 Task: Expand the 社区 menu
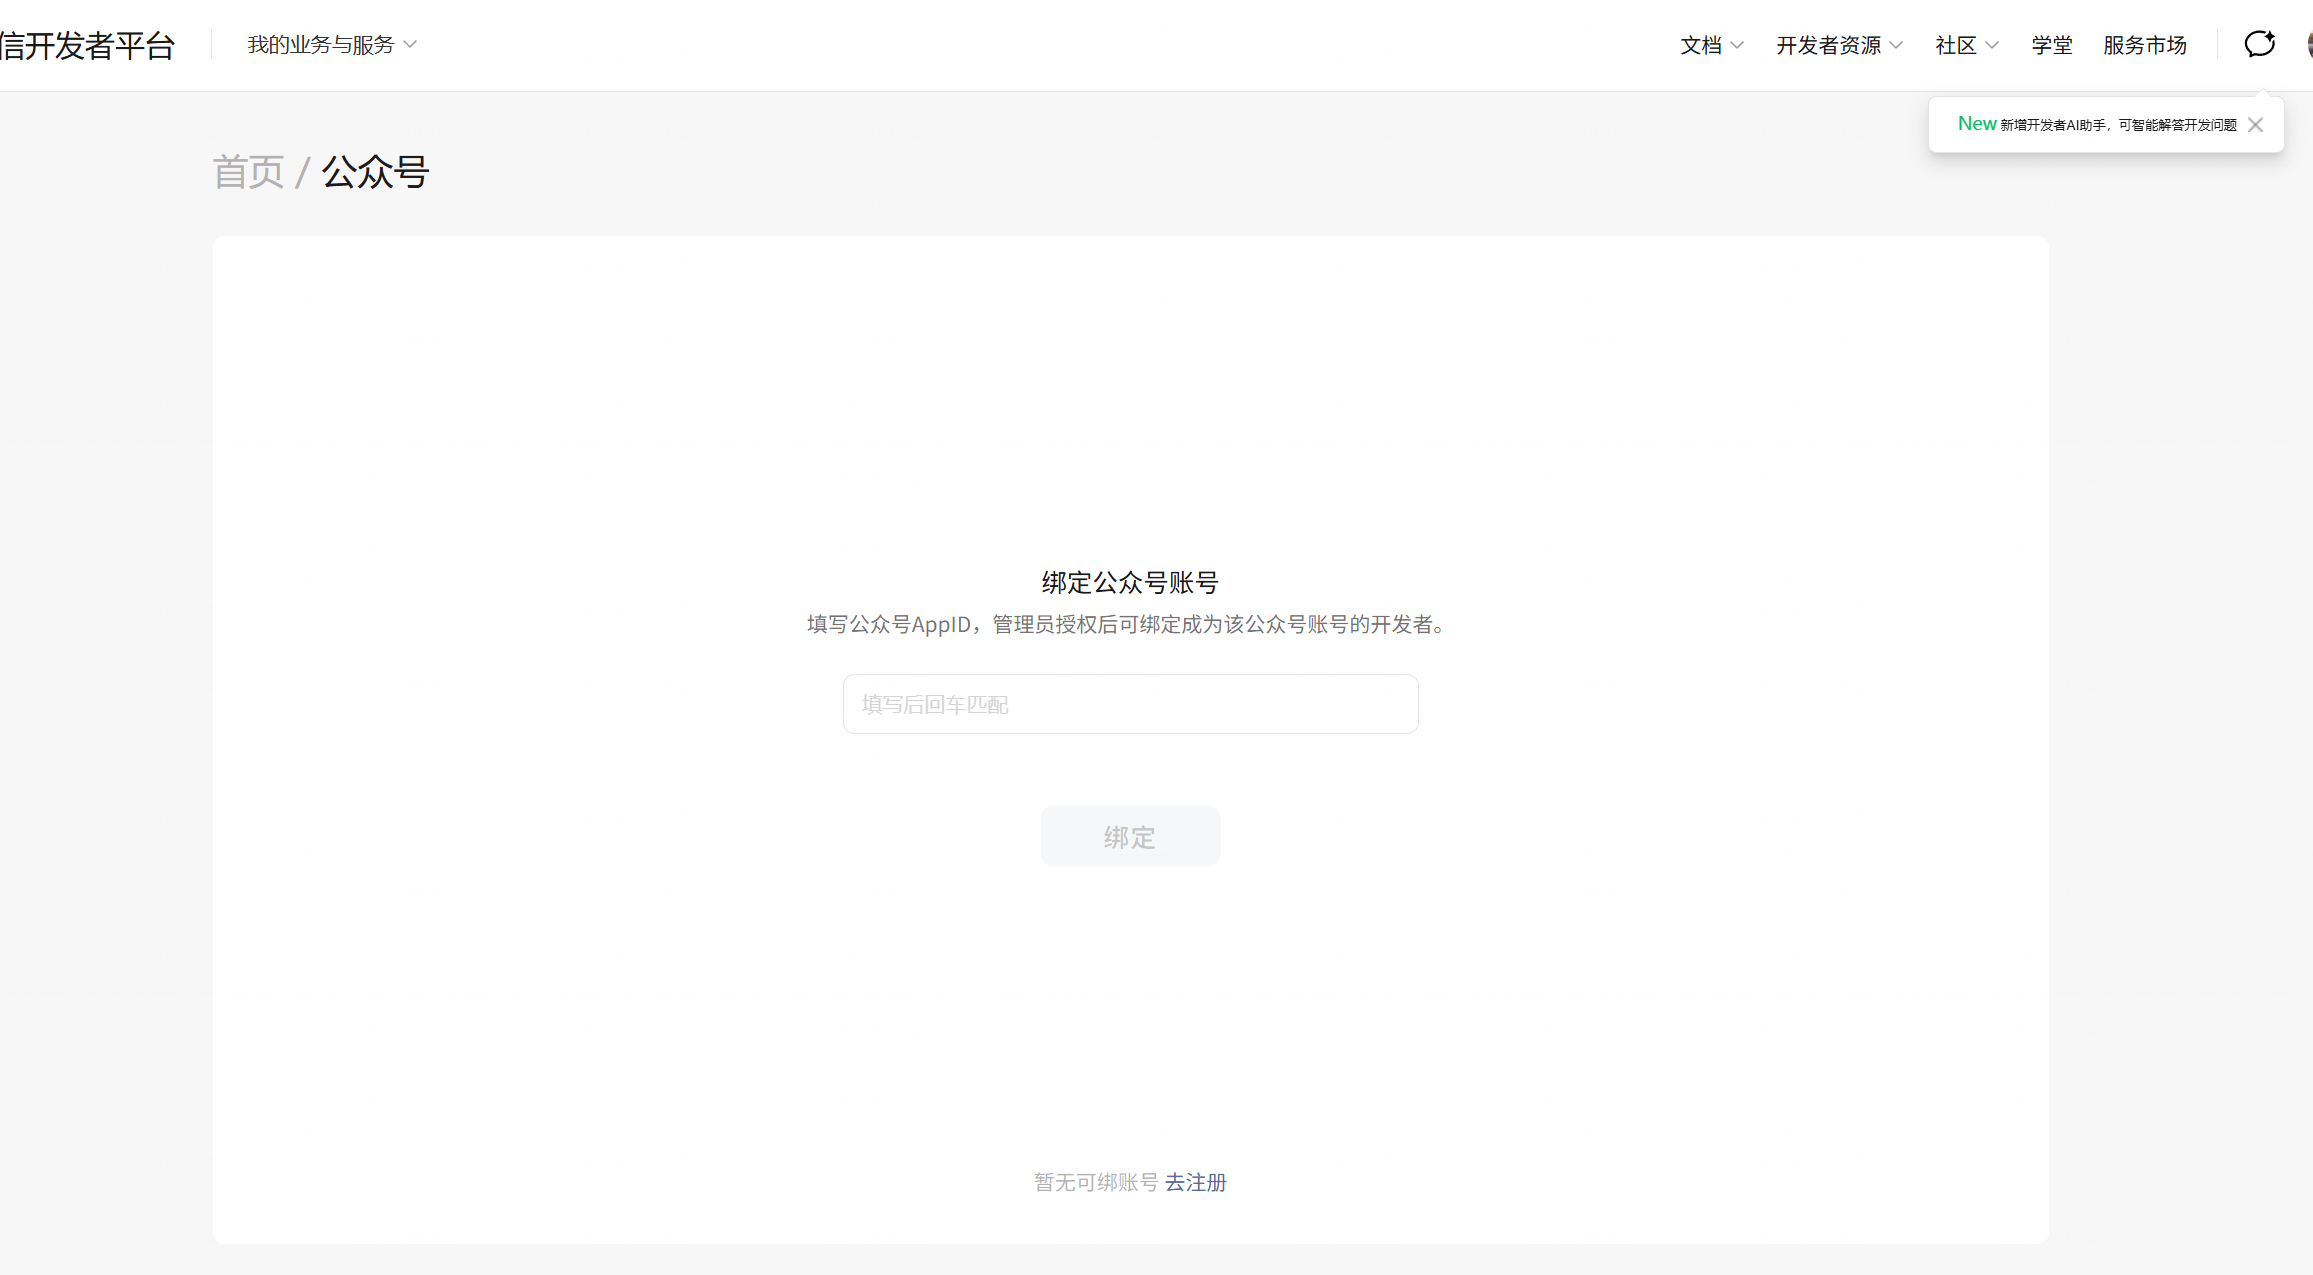coord(1955,45)
